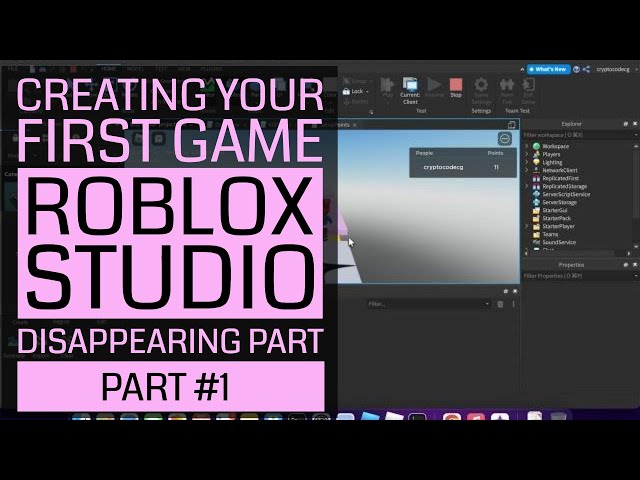Image resolution: width=640 pixels, height=480 pixels.
Task: Click Explorer horizontal scroll right arrow
Action: click(629, 253)
